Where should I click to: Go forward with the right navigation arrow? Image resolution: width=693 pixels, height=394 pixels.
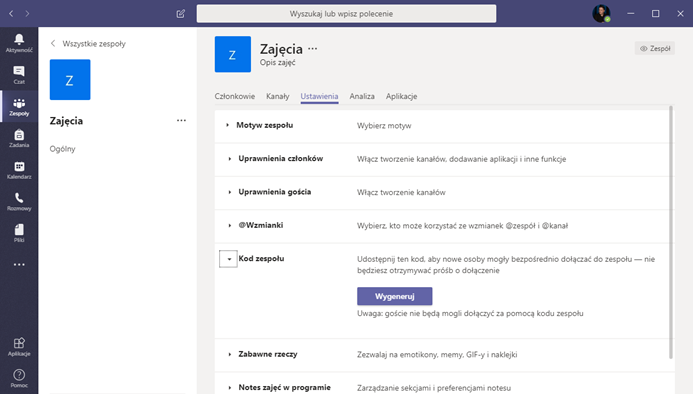[x=27, y=14]
